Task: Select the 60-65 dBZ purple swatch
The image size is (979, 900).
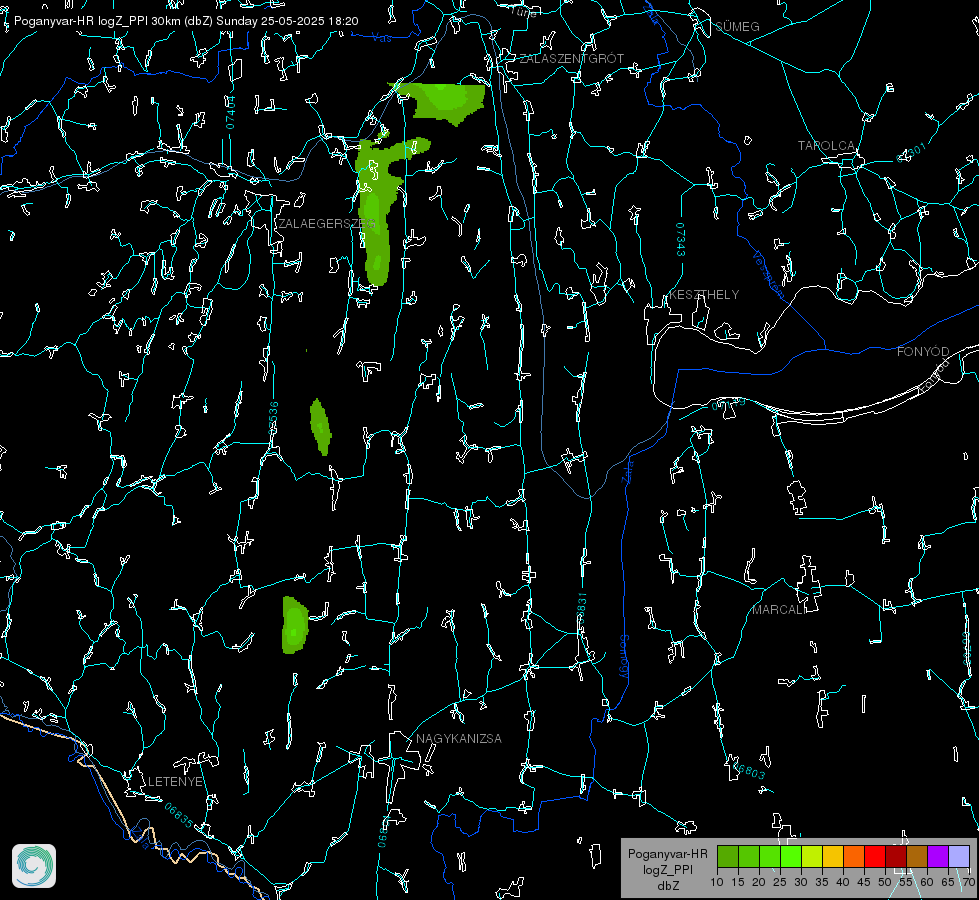Action: 938,856
